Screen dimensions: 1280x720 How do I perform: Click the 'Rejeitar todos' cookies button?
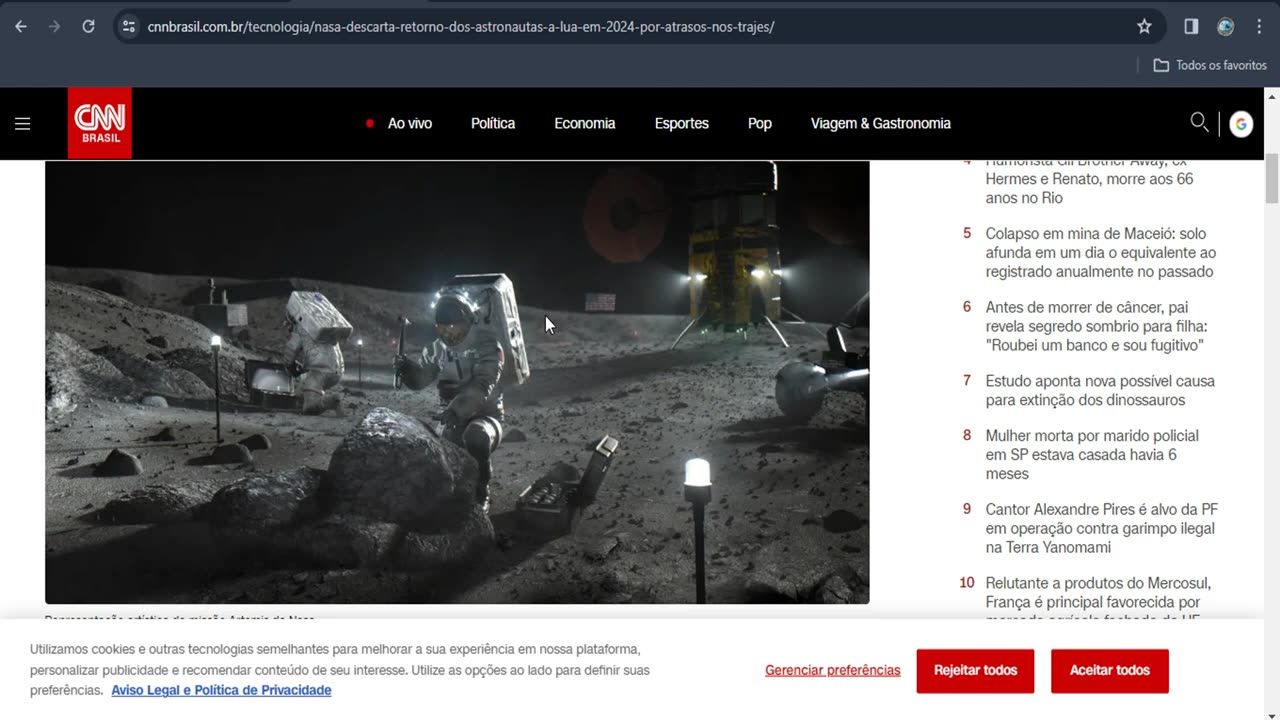(x=976, y=670)
